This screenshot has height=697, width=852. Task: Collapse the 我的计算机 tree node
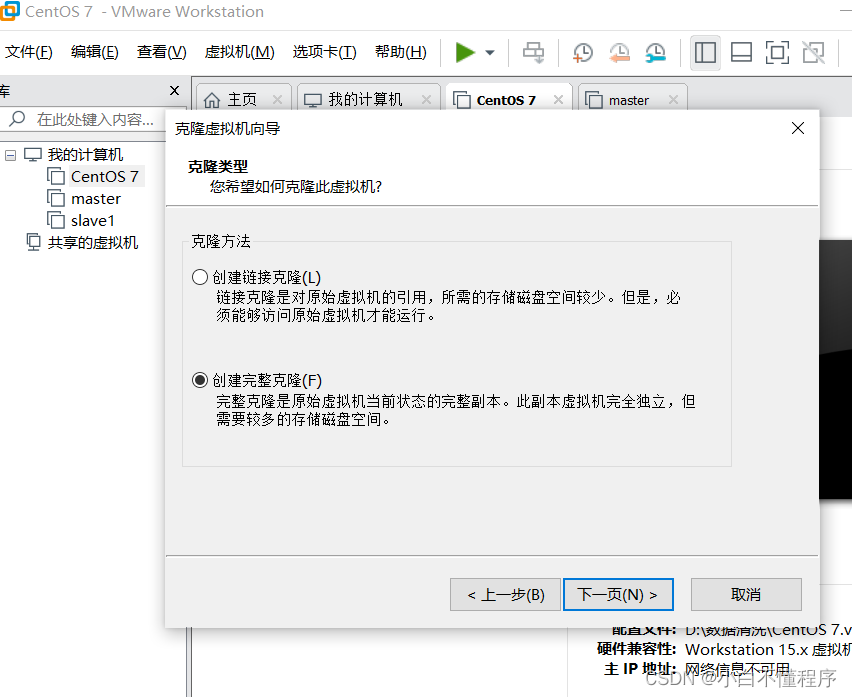click(x=10, y=155)
